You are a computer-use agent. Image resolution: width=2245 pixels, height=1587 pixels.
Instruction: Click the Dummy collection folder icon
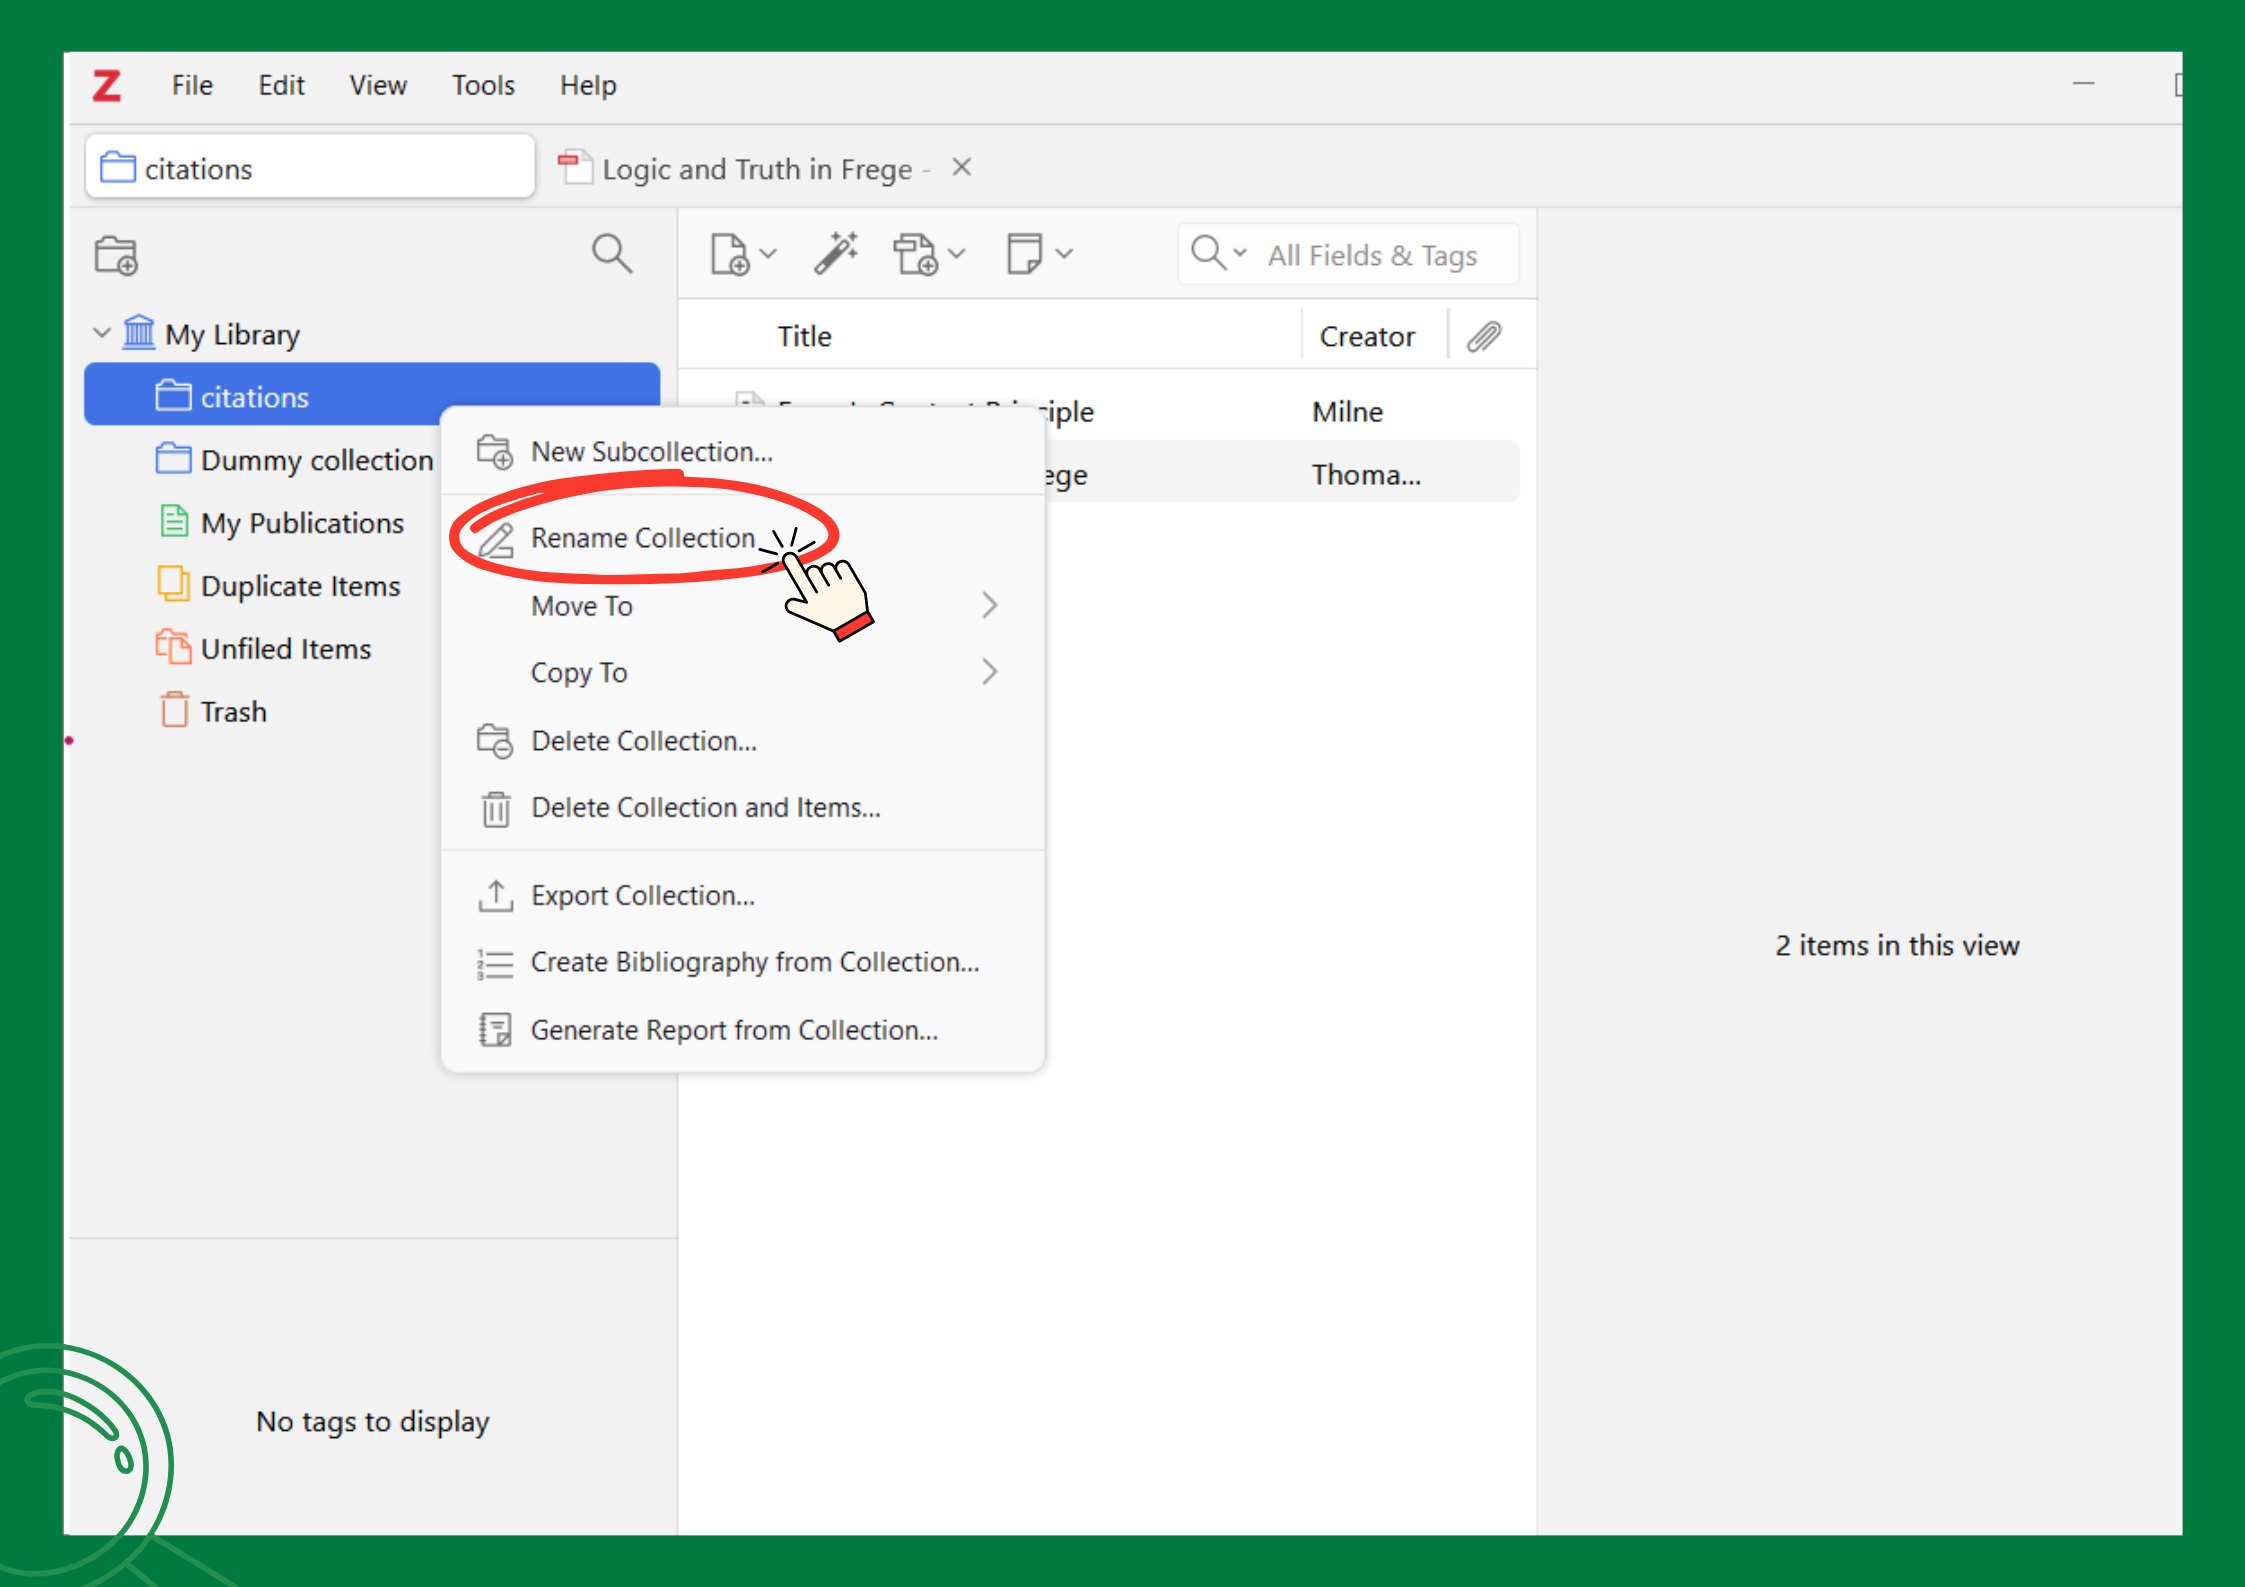173,458
